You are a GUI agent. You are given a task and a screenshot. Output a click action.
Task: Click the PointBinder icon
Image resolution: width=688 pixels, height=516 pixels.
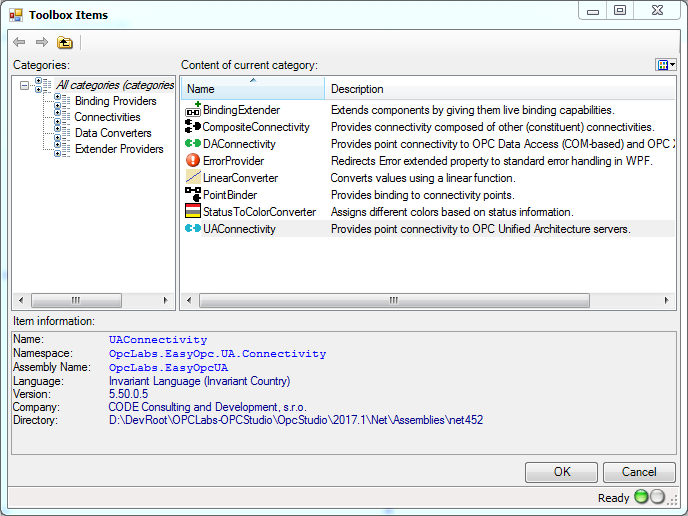click(x=193, y=195)
